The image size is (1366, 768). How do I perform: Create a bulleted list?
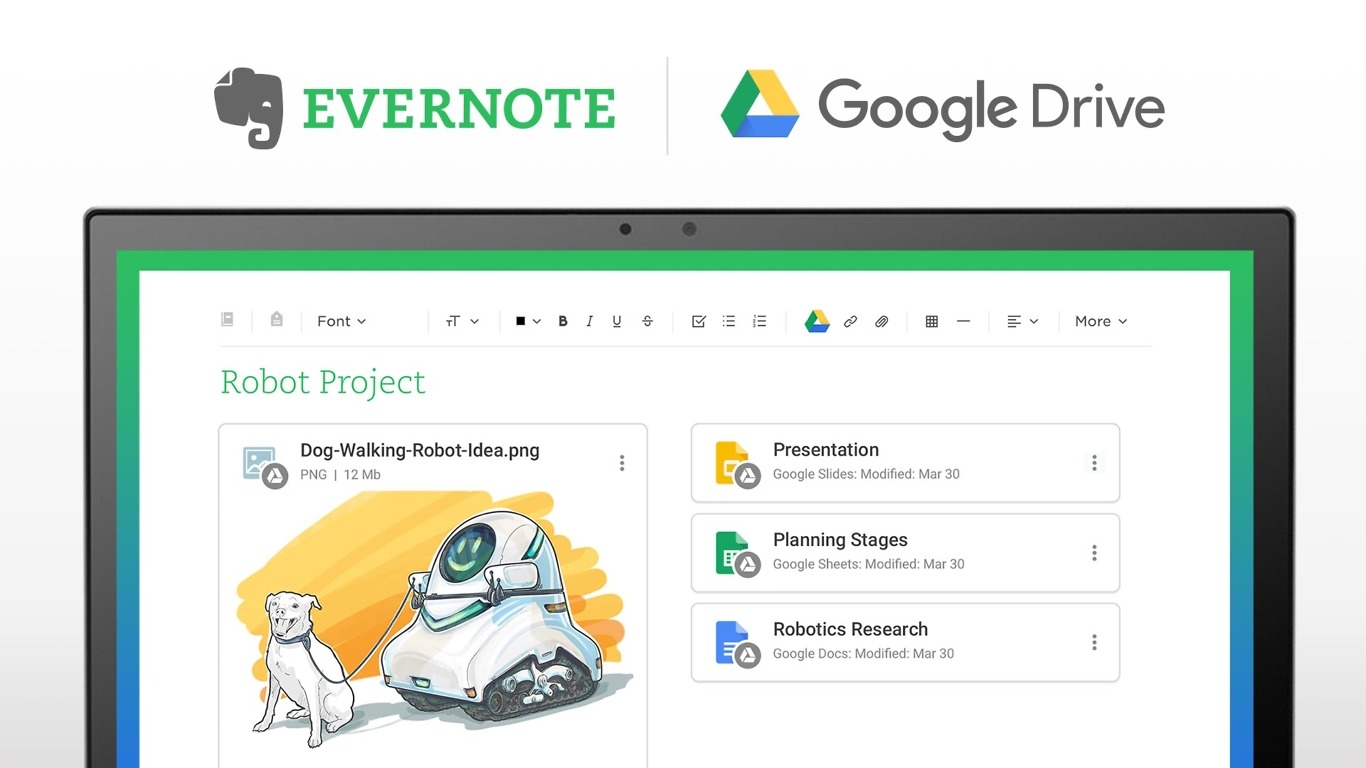pyautogui.click(x=729, y=321)
